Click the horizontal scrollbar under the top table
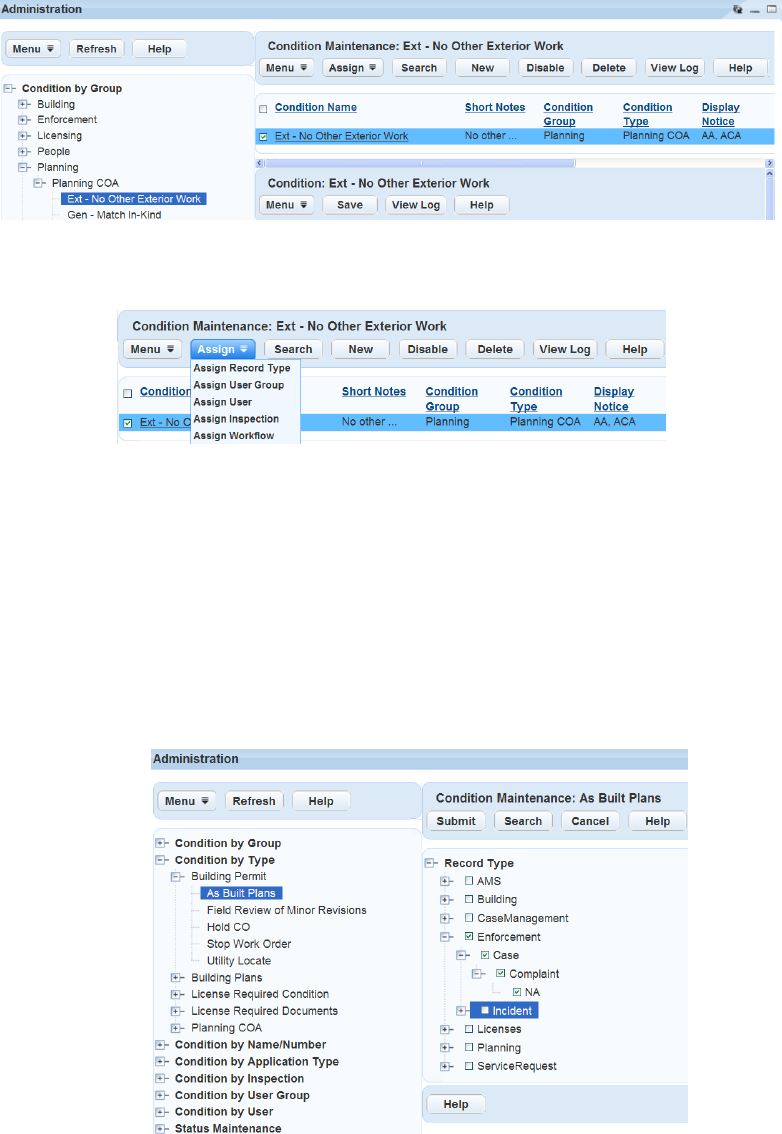The width and height of the screenshot is (782, 1134). coord(420,163)
